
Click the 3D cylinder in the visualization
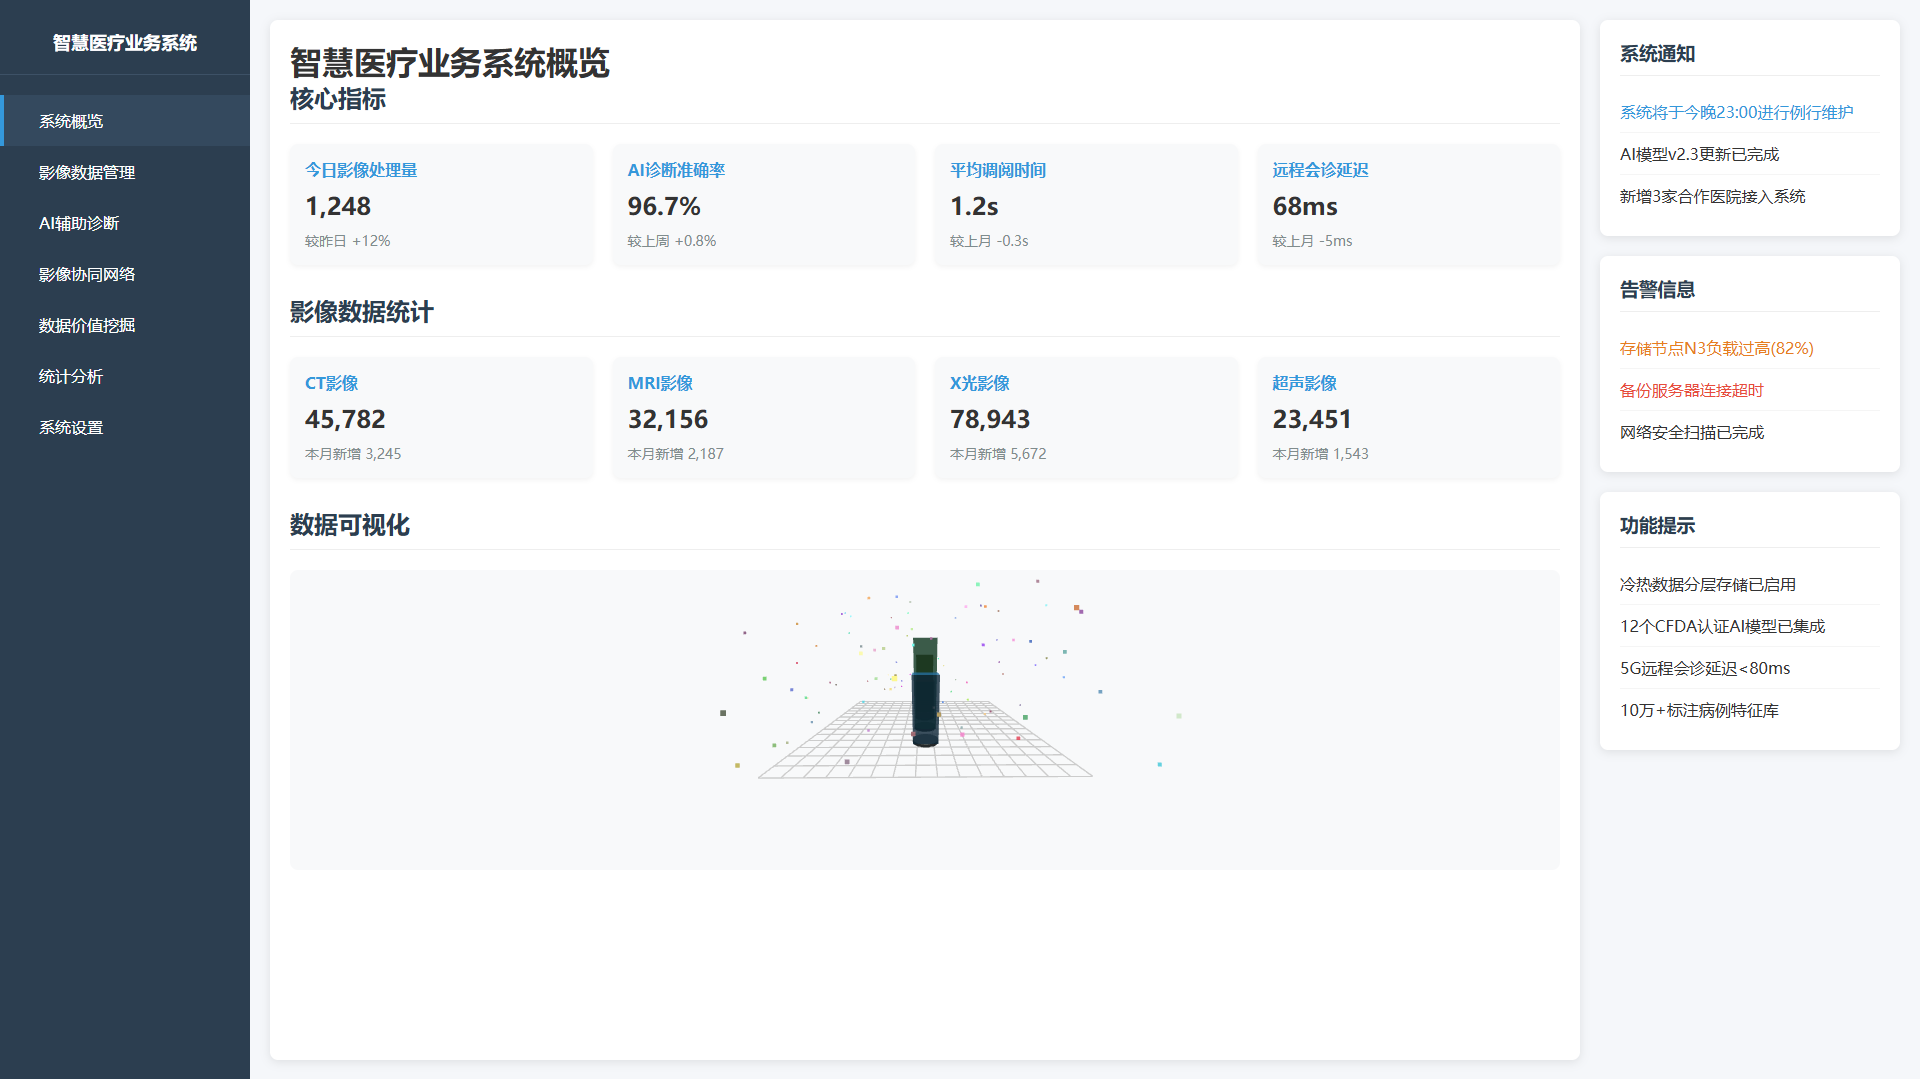coord(925,695)
